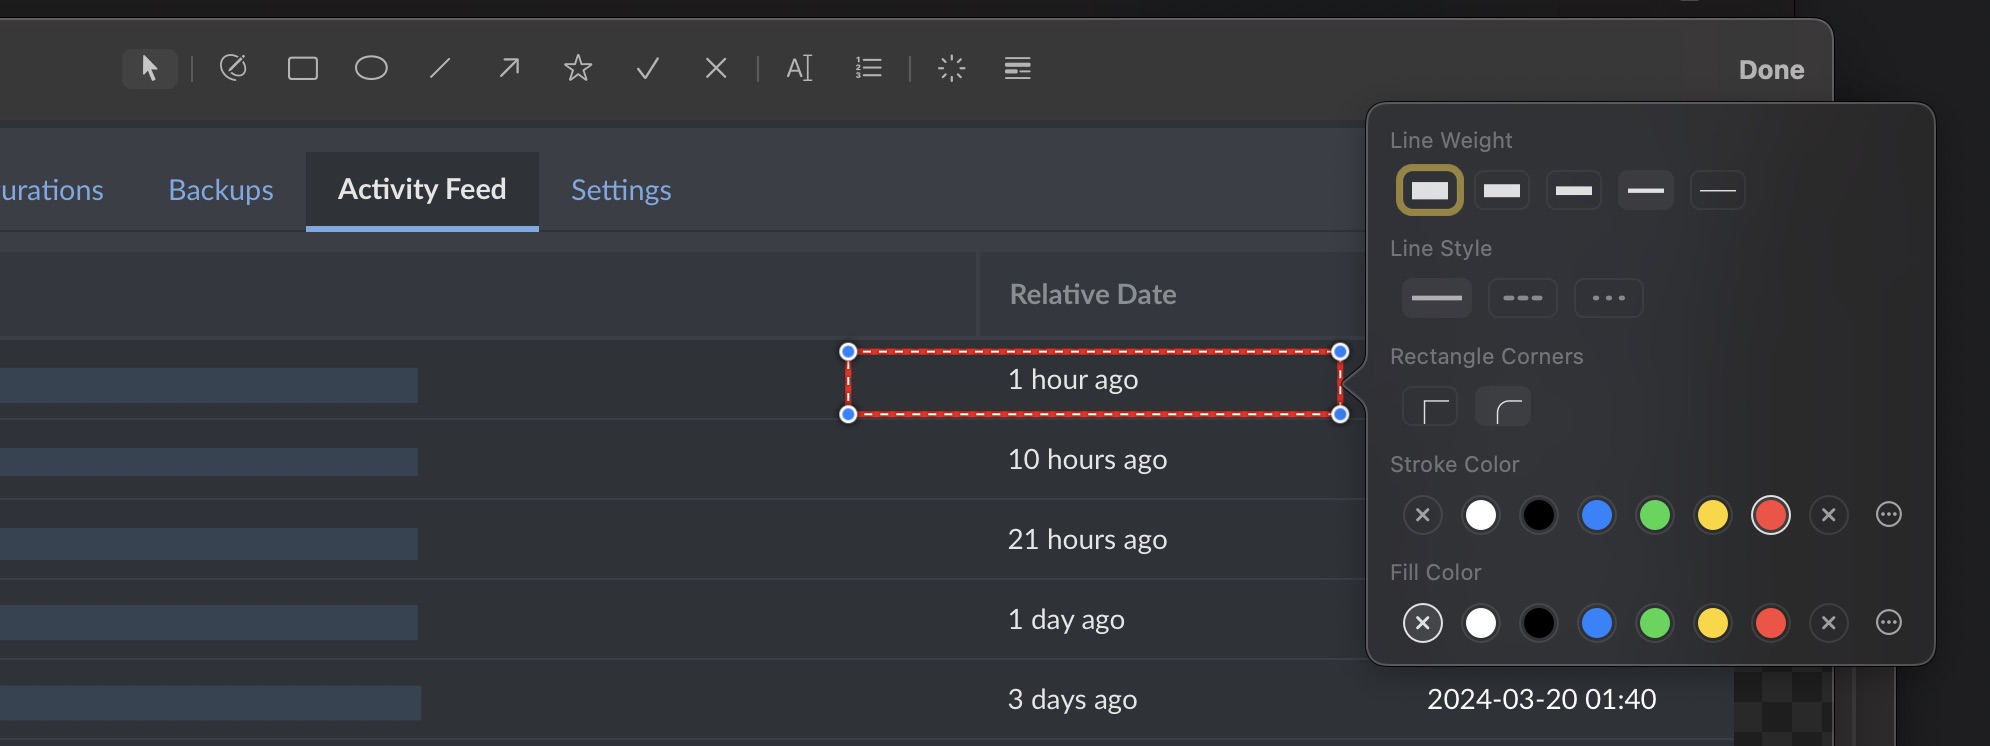Choose the second thickest line weight

pyautogui.click(x=1502, y=190)
